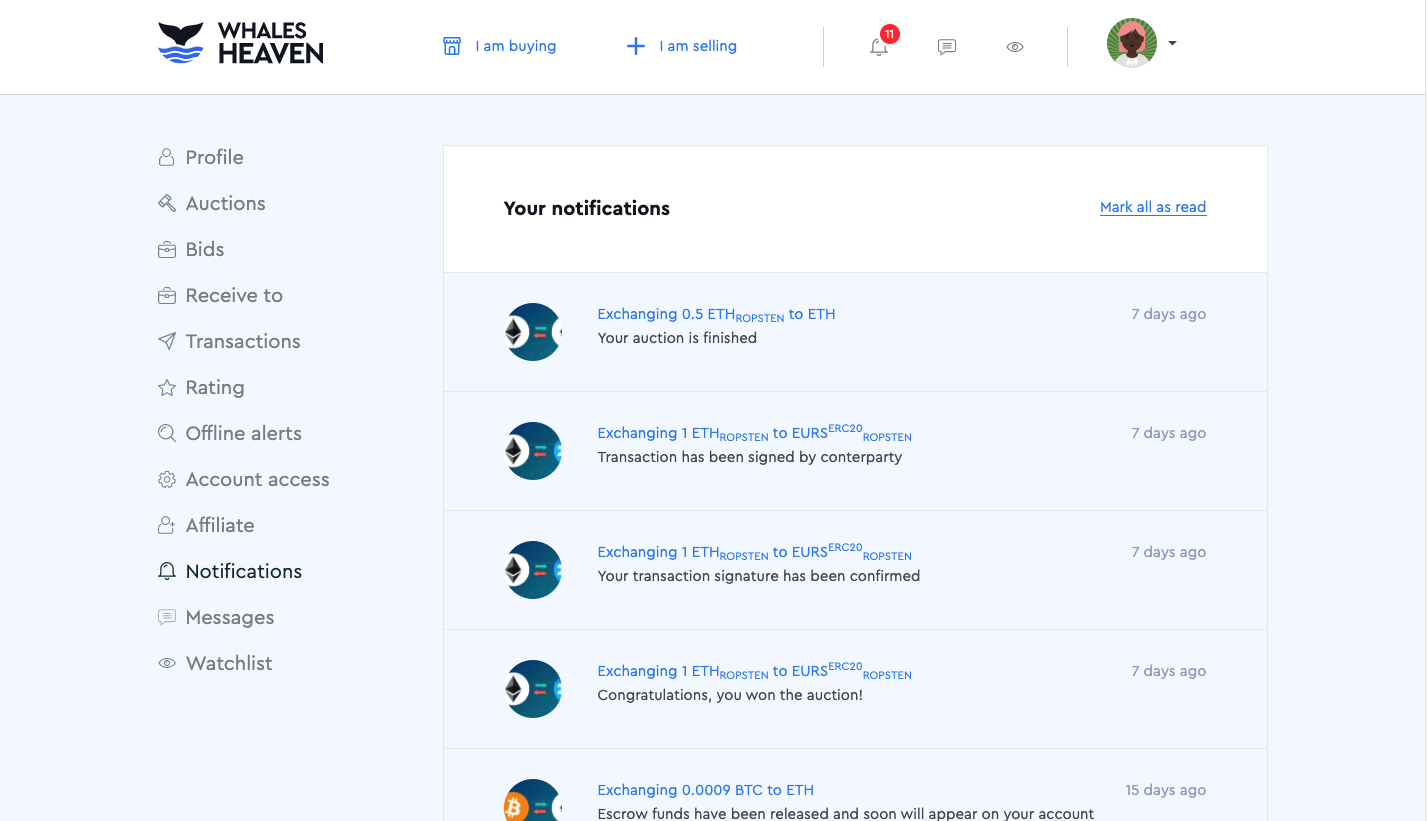Click 'Escrow funds have been released' text
Screen dimensions: 1428x821
click(x=846, y=814)
